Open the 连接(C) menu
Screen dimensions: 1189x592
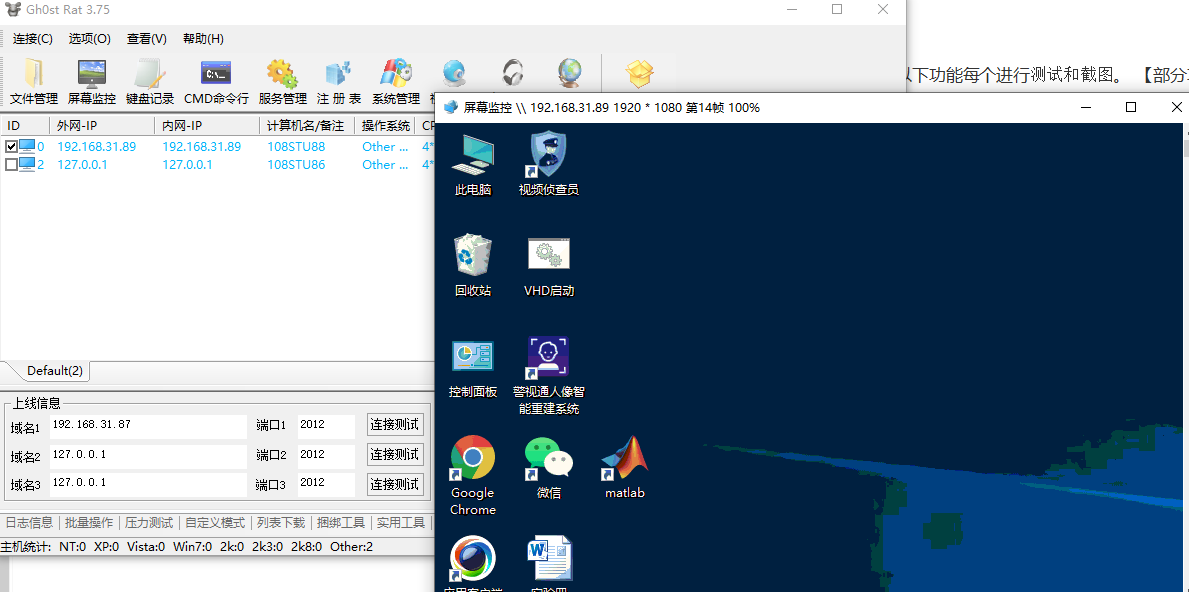pyautogui.click(x=33, y=39)
